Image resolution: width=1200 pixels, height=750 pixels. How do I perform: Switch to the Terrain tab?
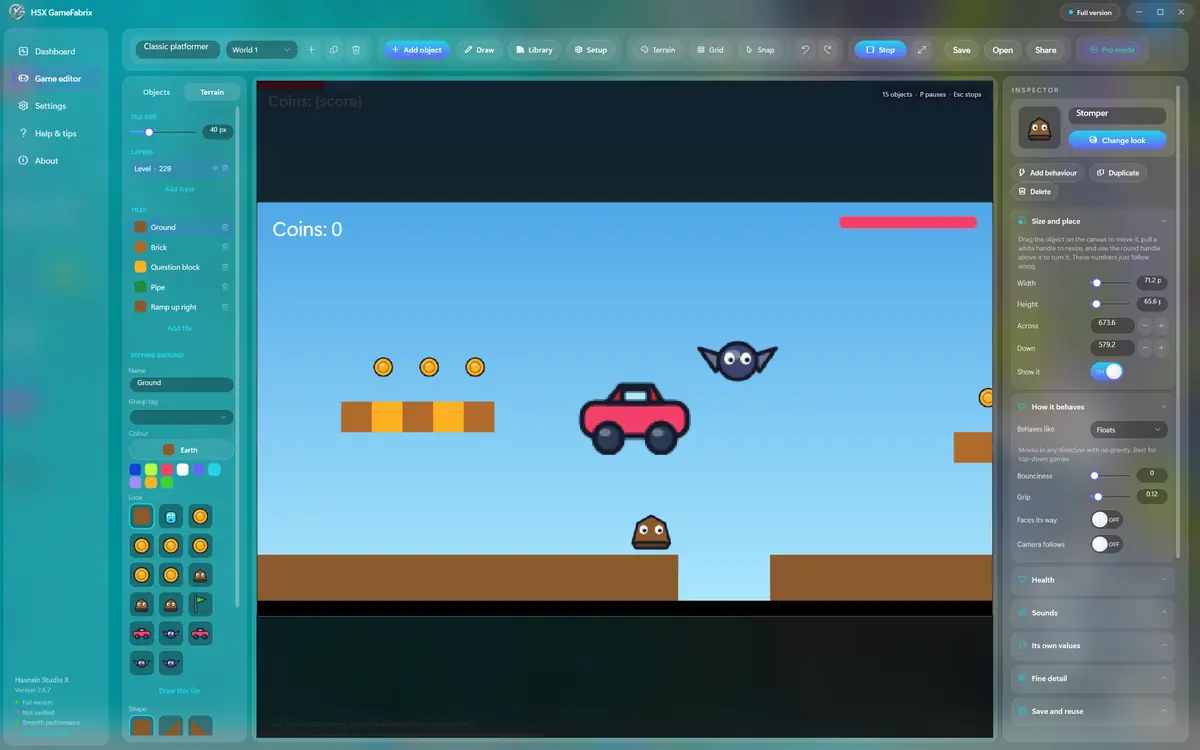(x=212, y=92)
